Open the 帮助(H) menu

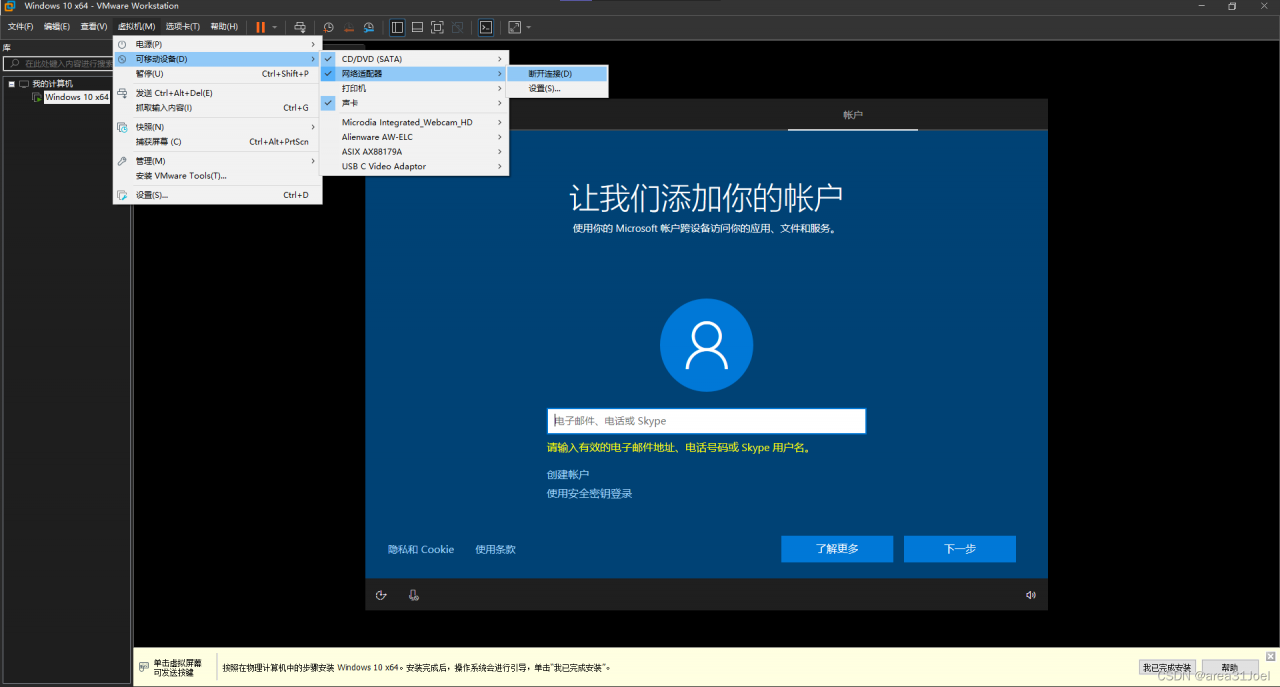[224, 27]
